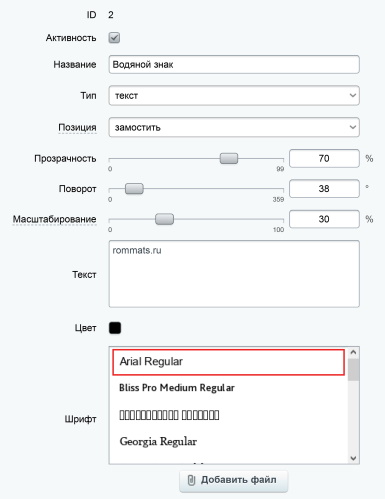Click the font list scroll up arrow
Viewport: 385px width, 499px height.
[353, 352]
